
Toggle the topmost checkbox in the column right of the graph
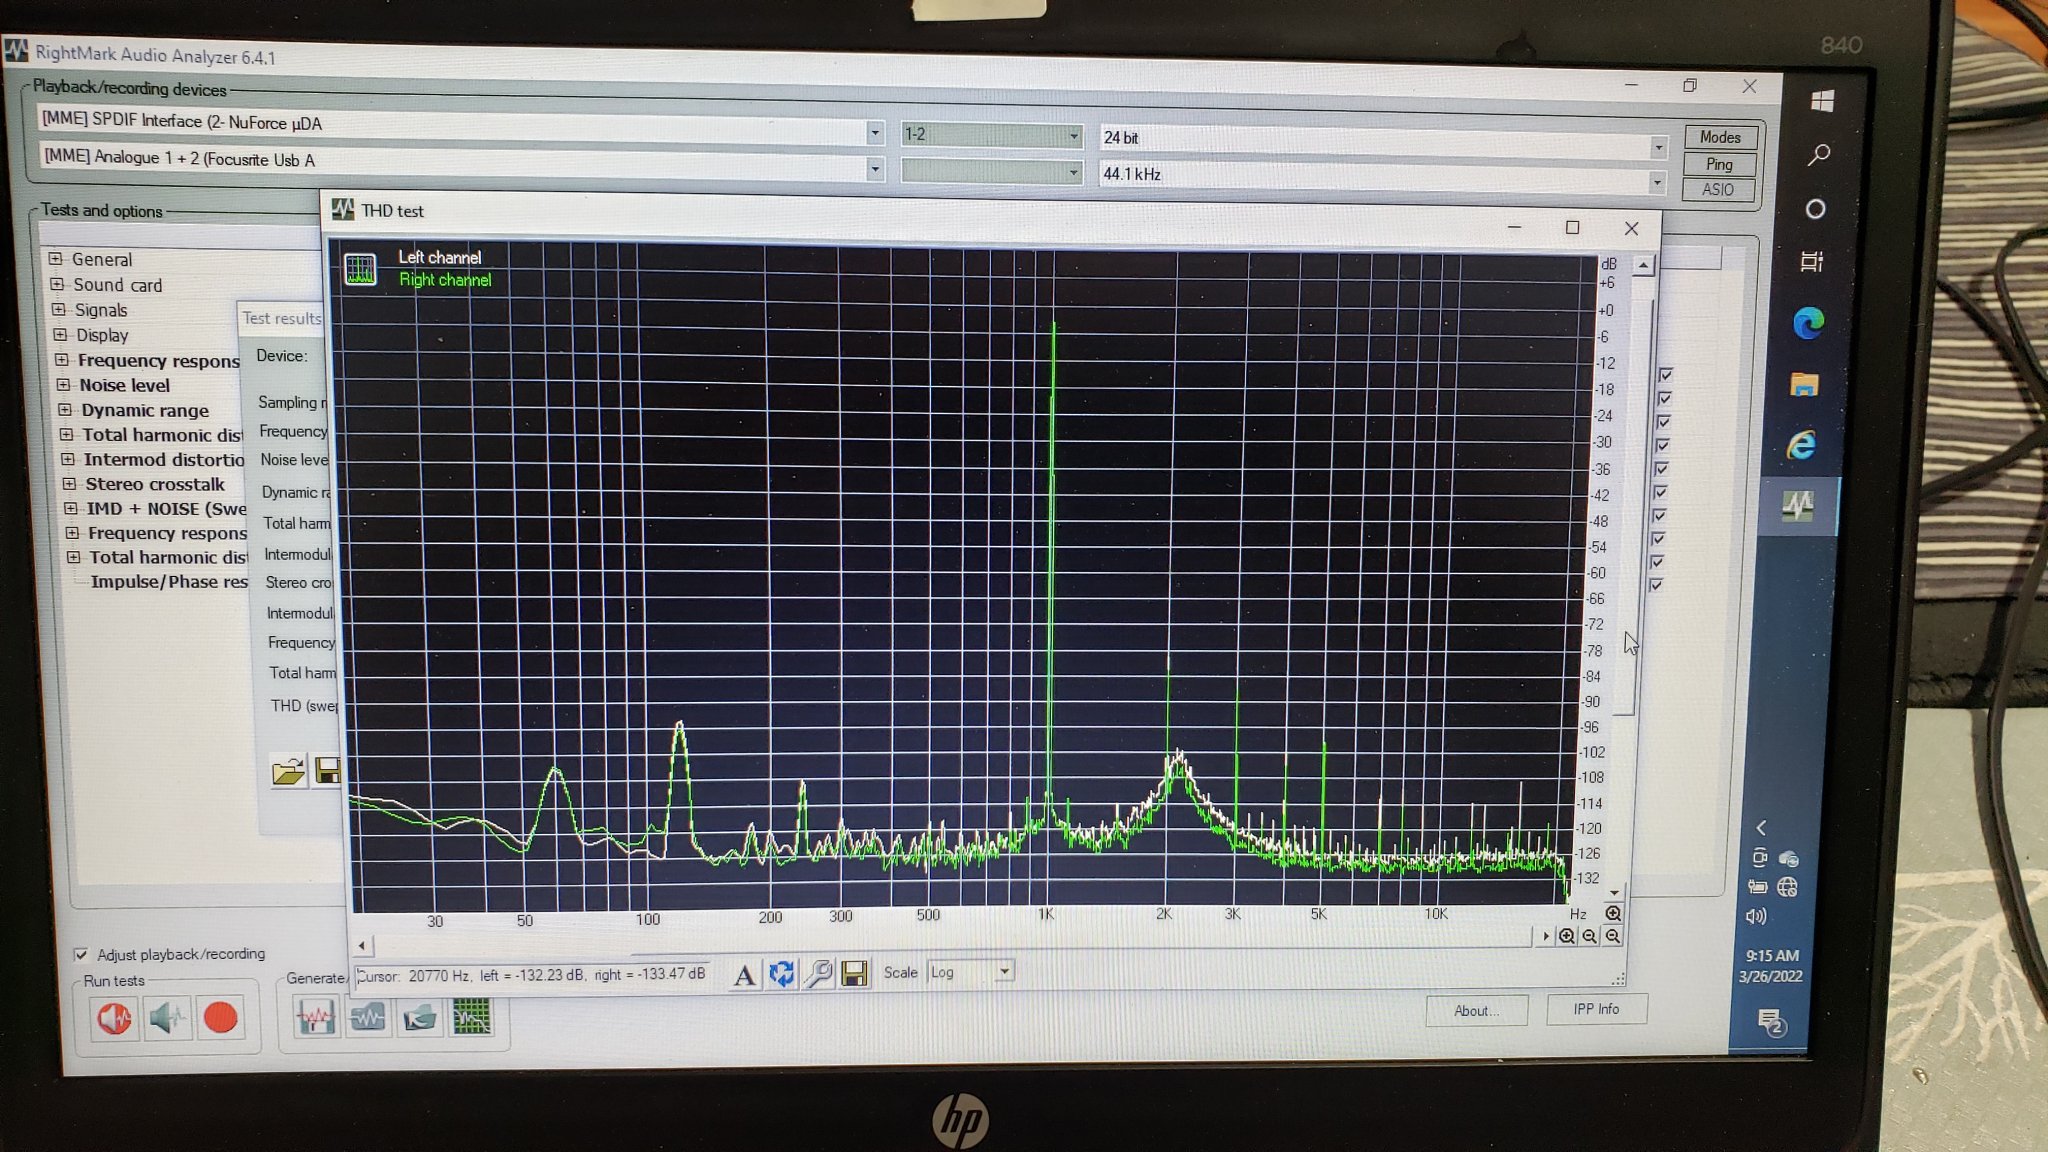1666,374
